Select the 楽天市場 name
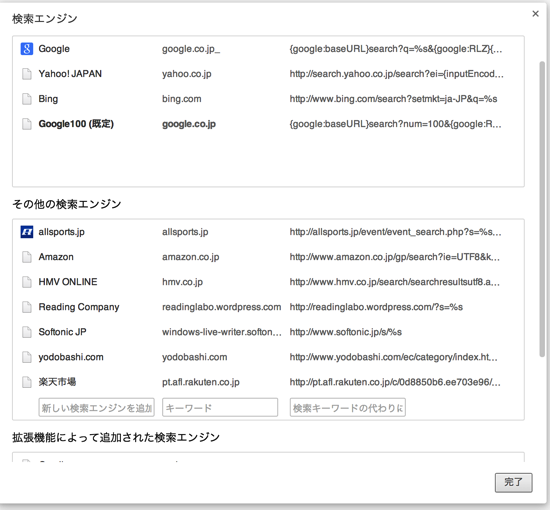 (x=57, y=382)
